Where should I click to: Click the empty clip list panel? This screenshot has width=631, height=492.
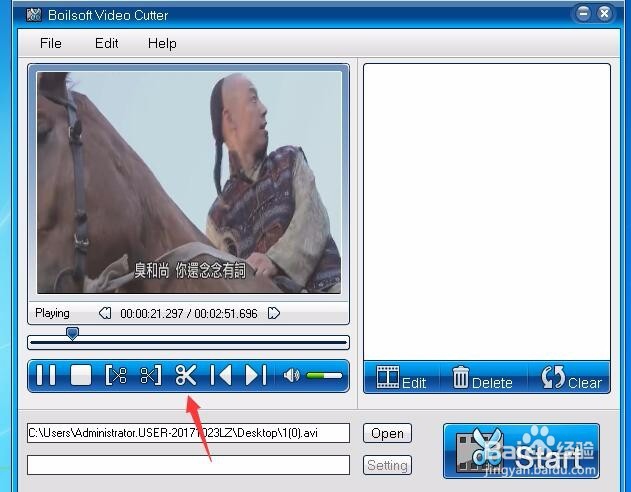(487, 212)
